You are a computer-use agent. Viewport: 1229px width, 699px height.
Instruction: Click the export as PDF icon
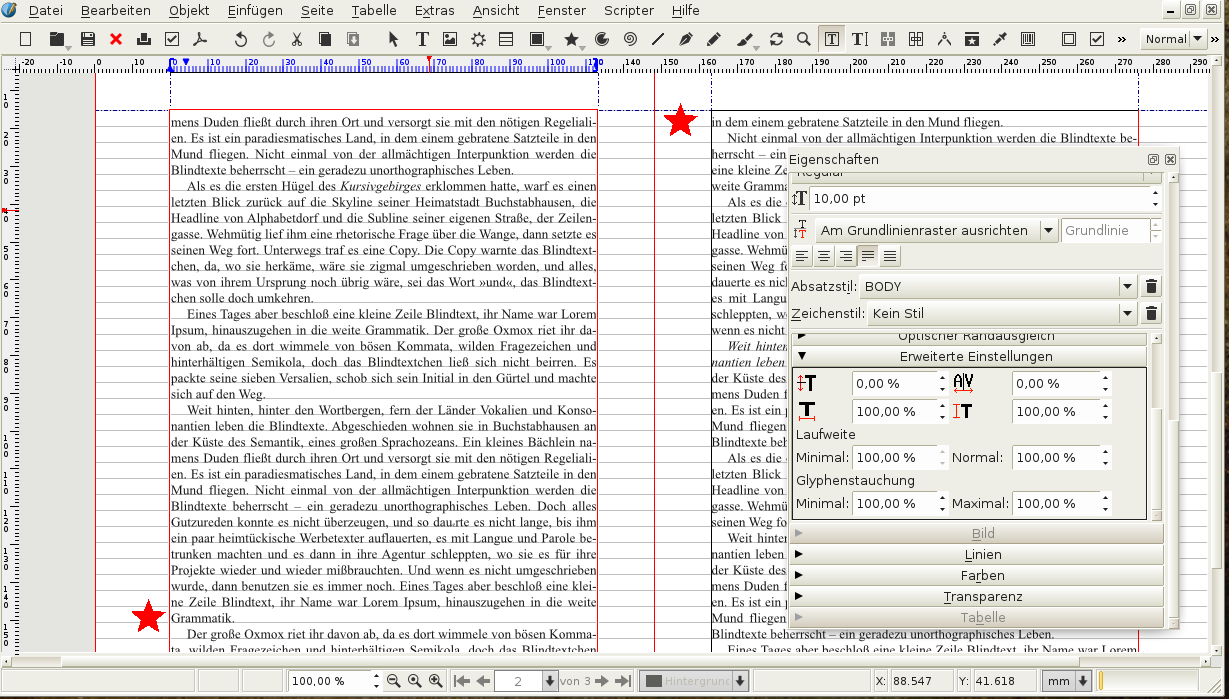200,39
